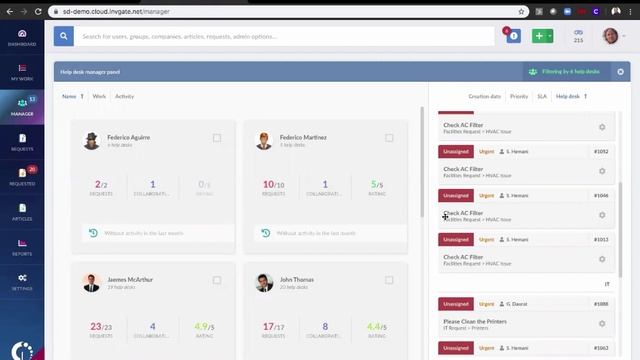Open John Thomas agent name
640x360 pixels.
point(297,280)
